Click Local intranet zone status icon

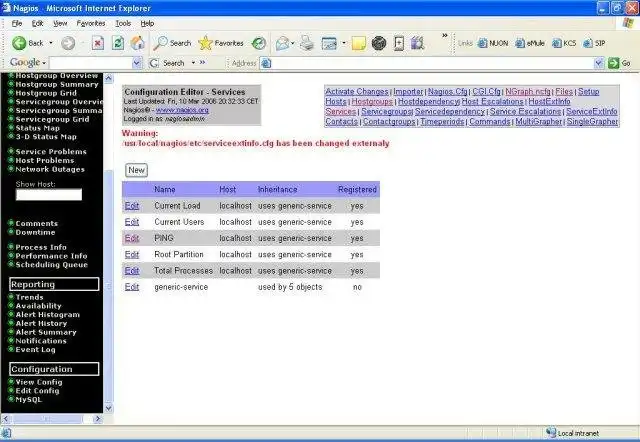click(x=551, y=432)
